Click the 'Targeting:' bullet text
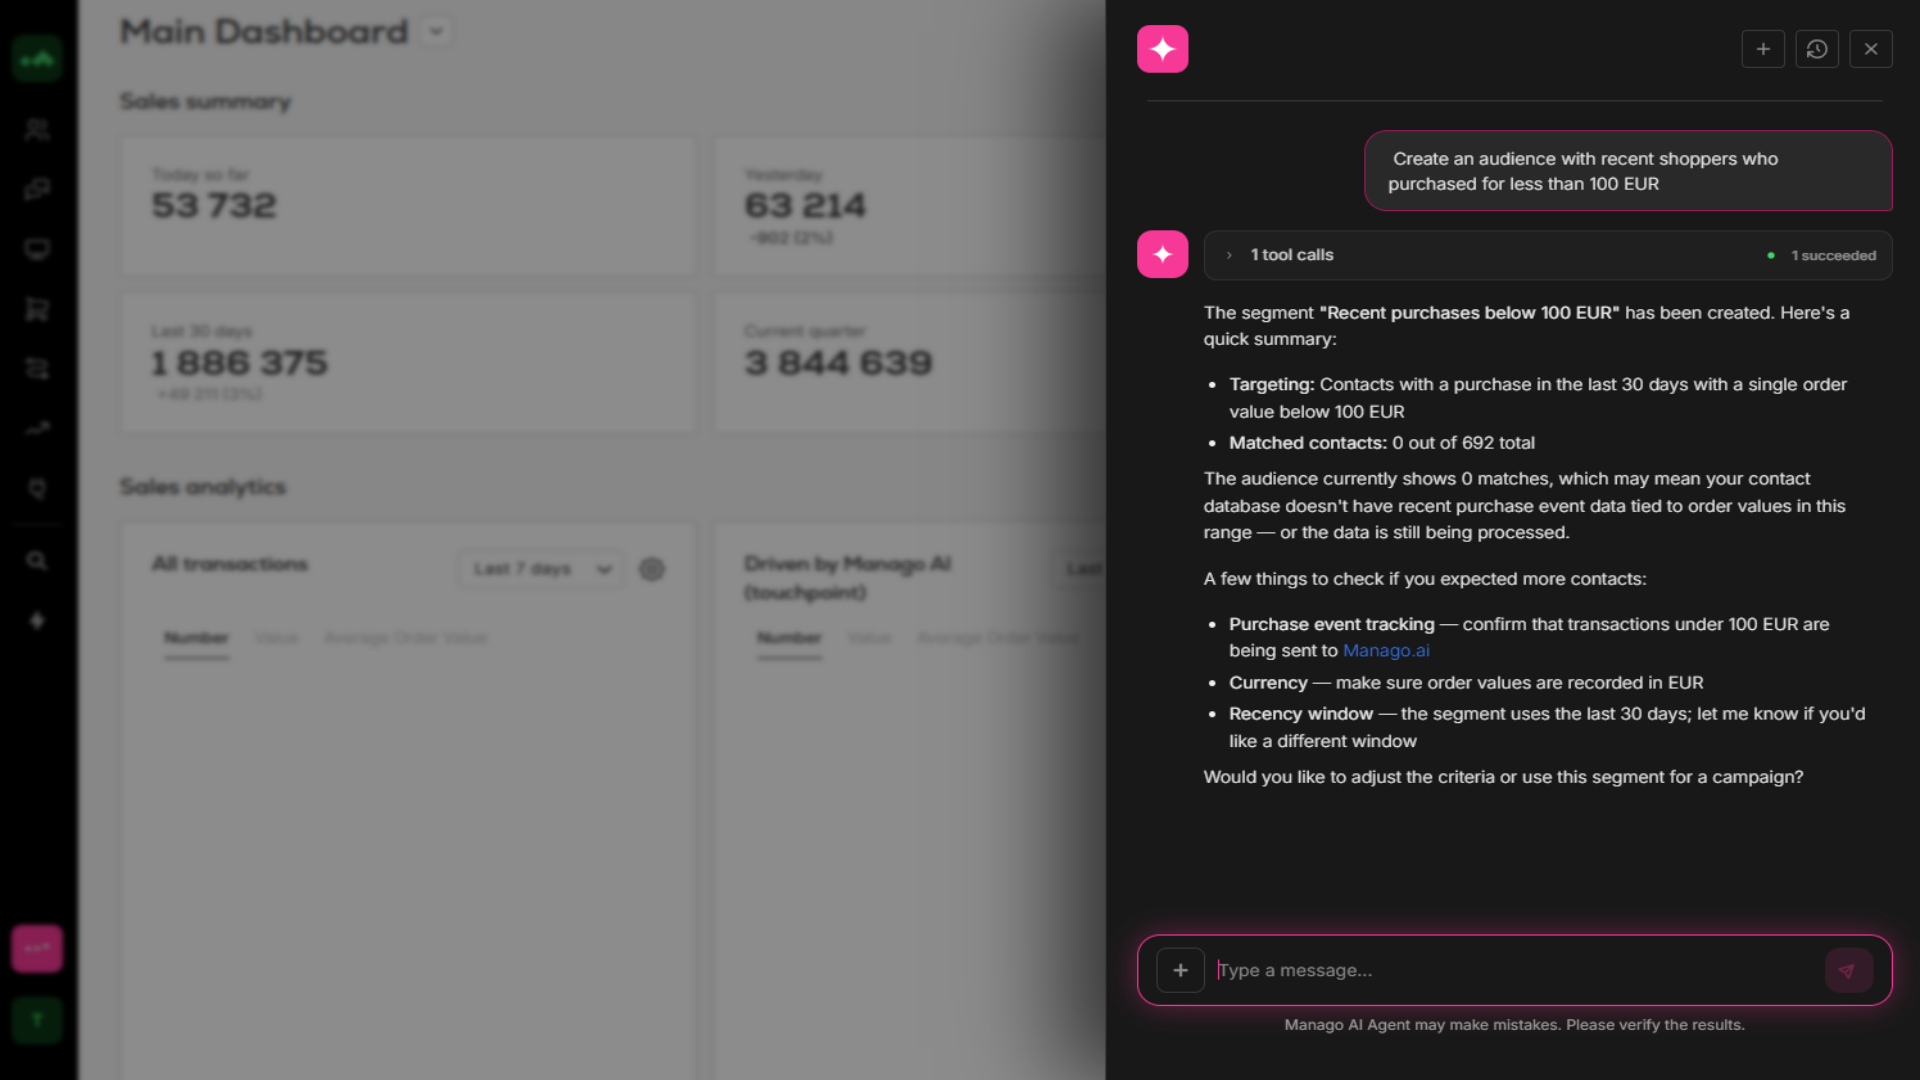Screen dimensions: 1920x1080 pos(1538,398)
